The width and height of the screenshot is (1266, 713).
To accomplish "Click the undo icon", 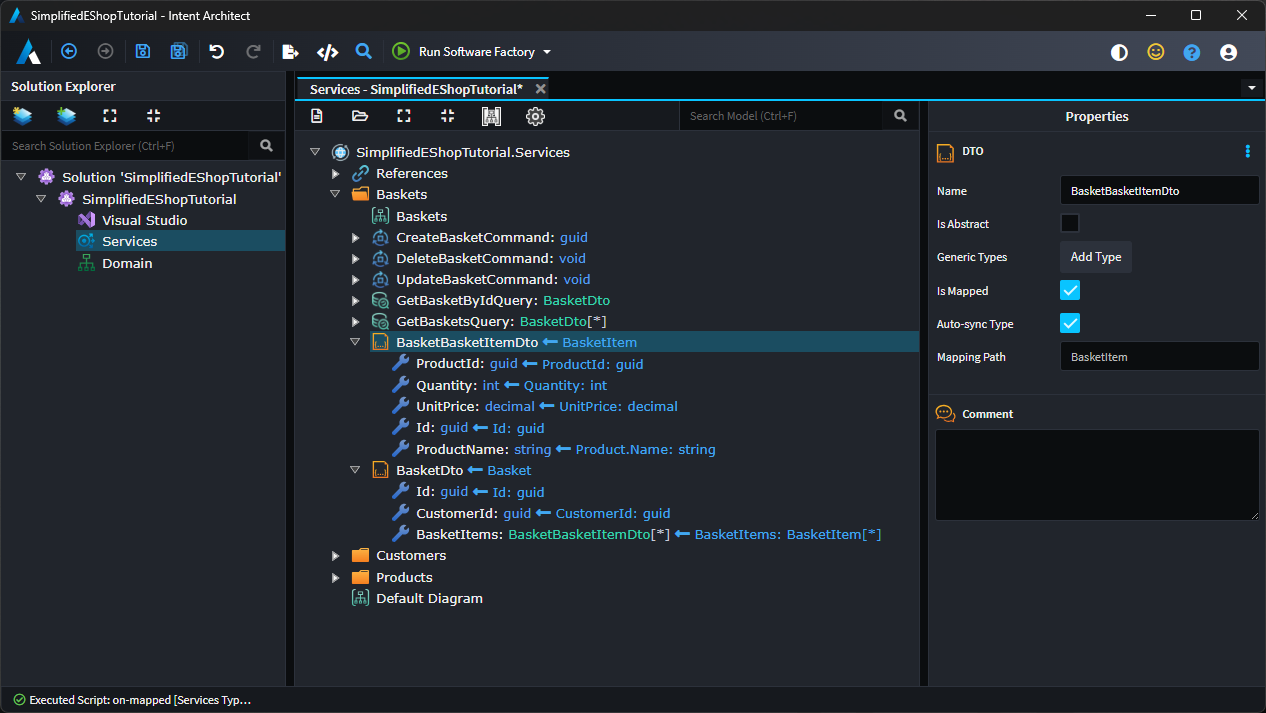I will pyautogui.click(x=217, y=52).
